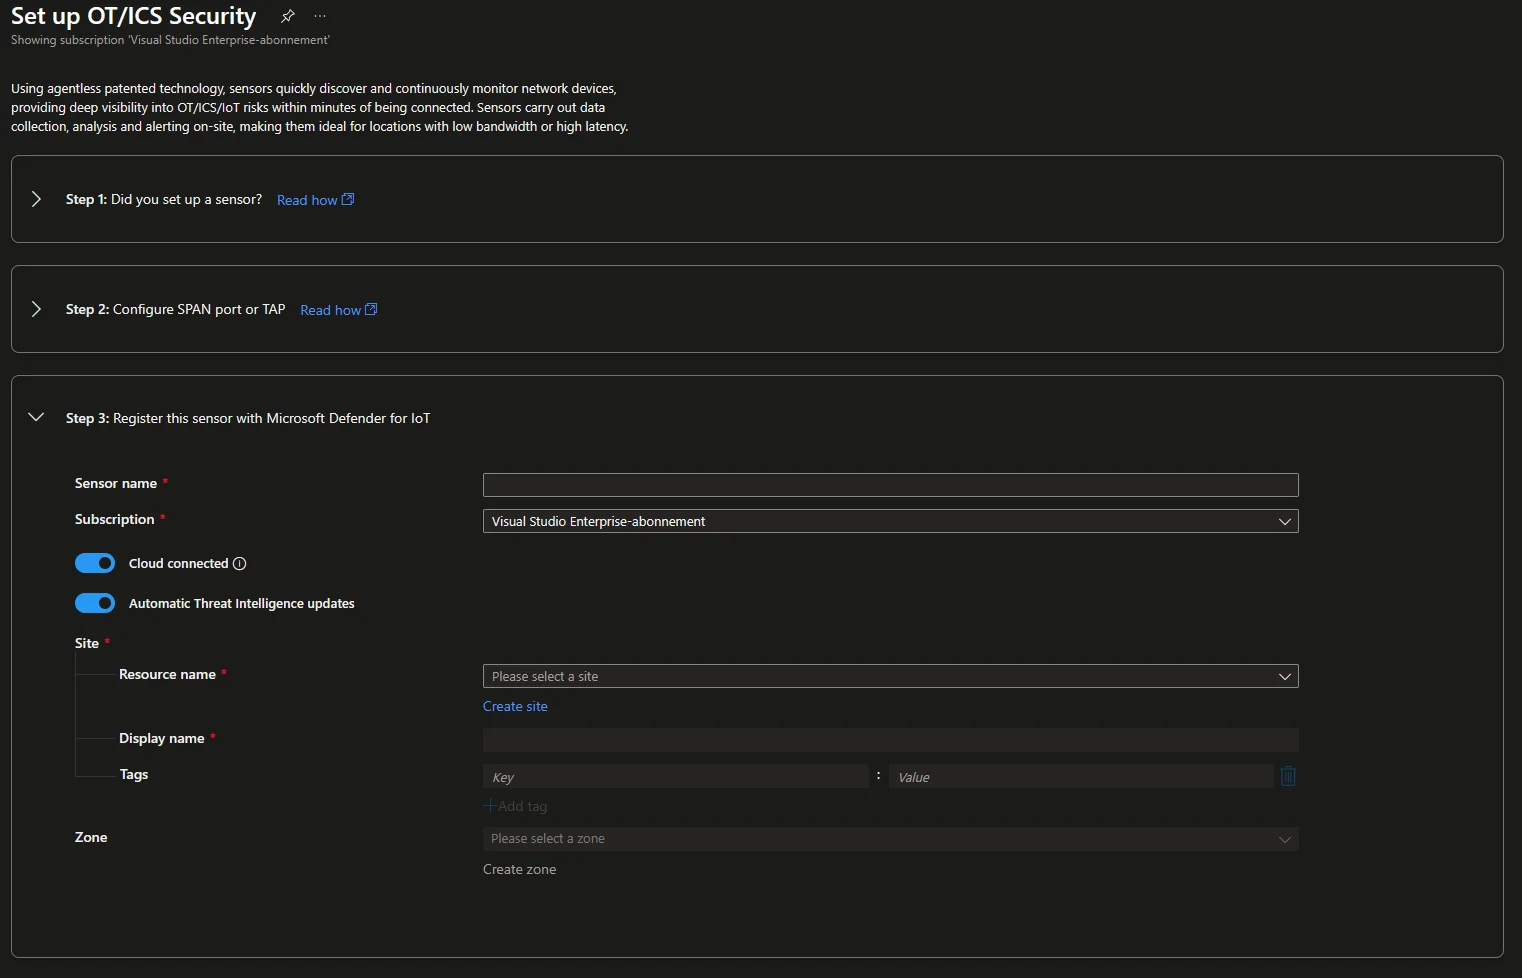Open the 'Please select a site' dropdown
This screenshot has width=1522, height=978.
(890, 676)
